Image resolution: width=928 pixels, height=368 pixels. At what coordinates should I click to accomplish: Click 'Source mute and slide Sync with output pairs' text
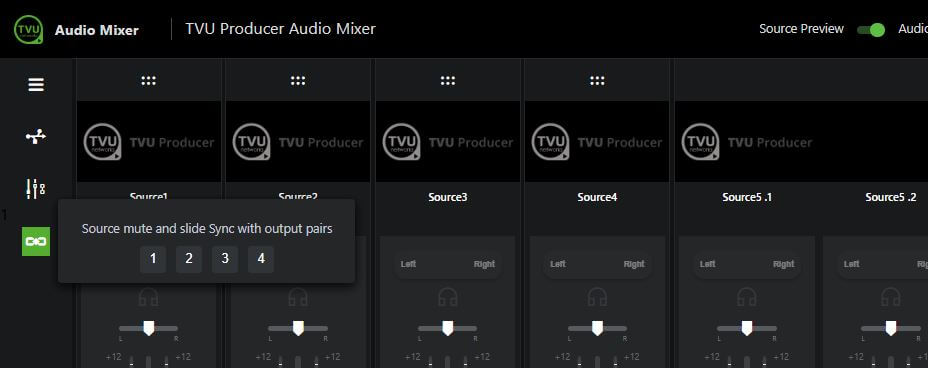(207, 229)
